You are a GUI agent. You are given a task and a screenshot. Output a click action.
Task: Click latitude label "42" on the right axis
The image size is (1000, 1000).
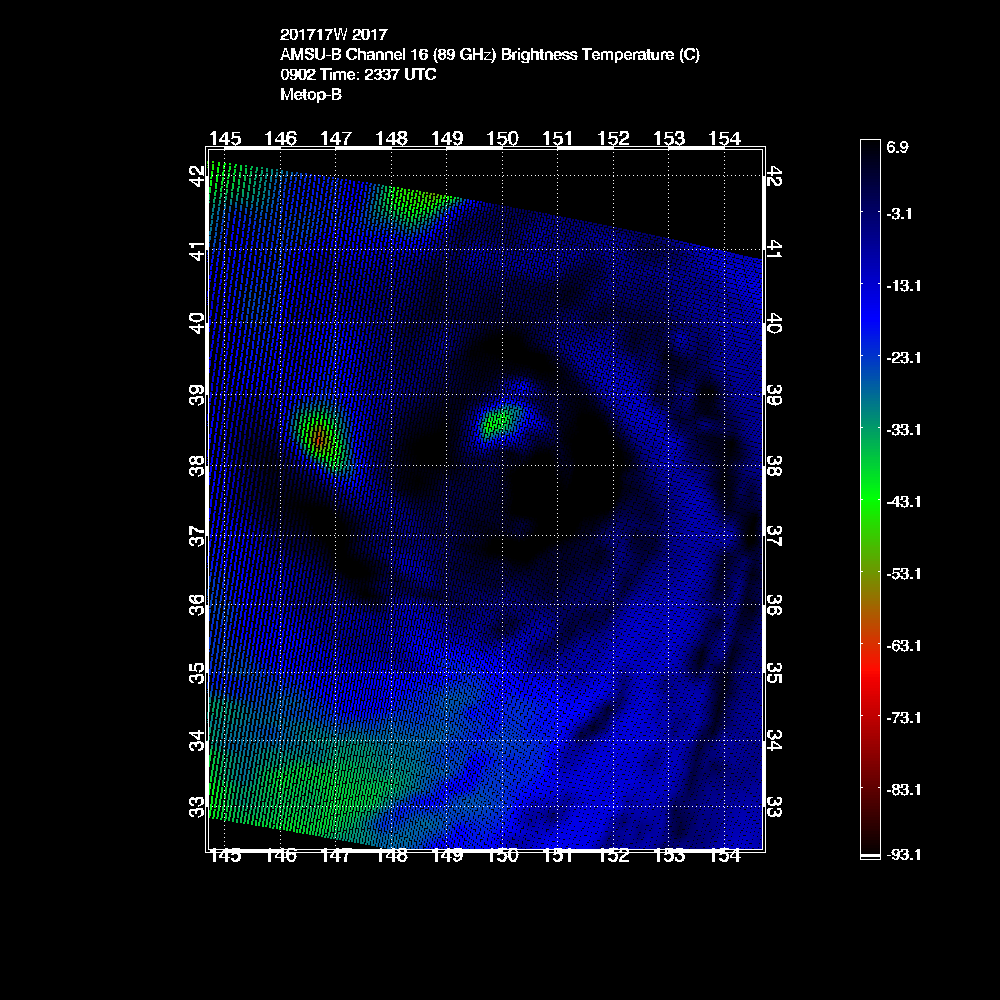tap(774, 176)
